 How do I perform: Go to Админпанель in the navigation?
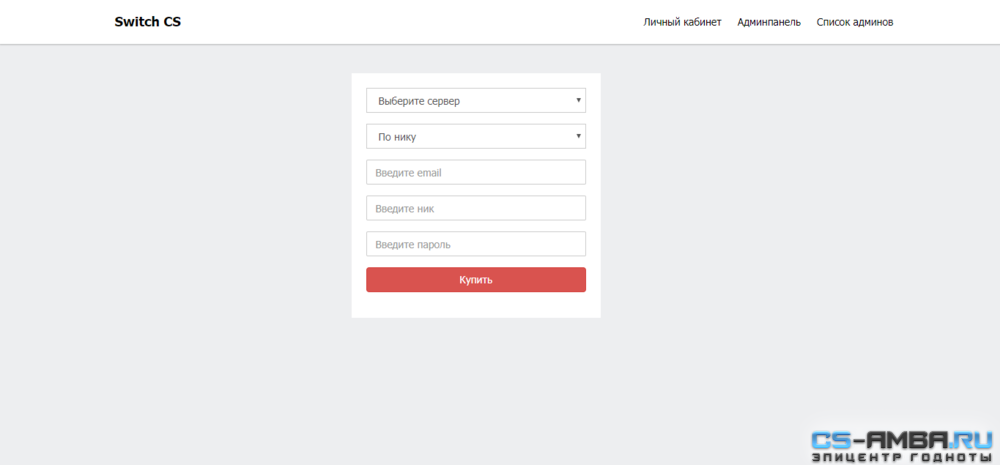[x=769, y=22]
